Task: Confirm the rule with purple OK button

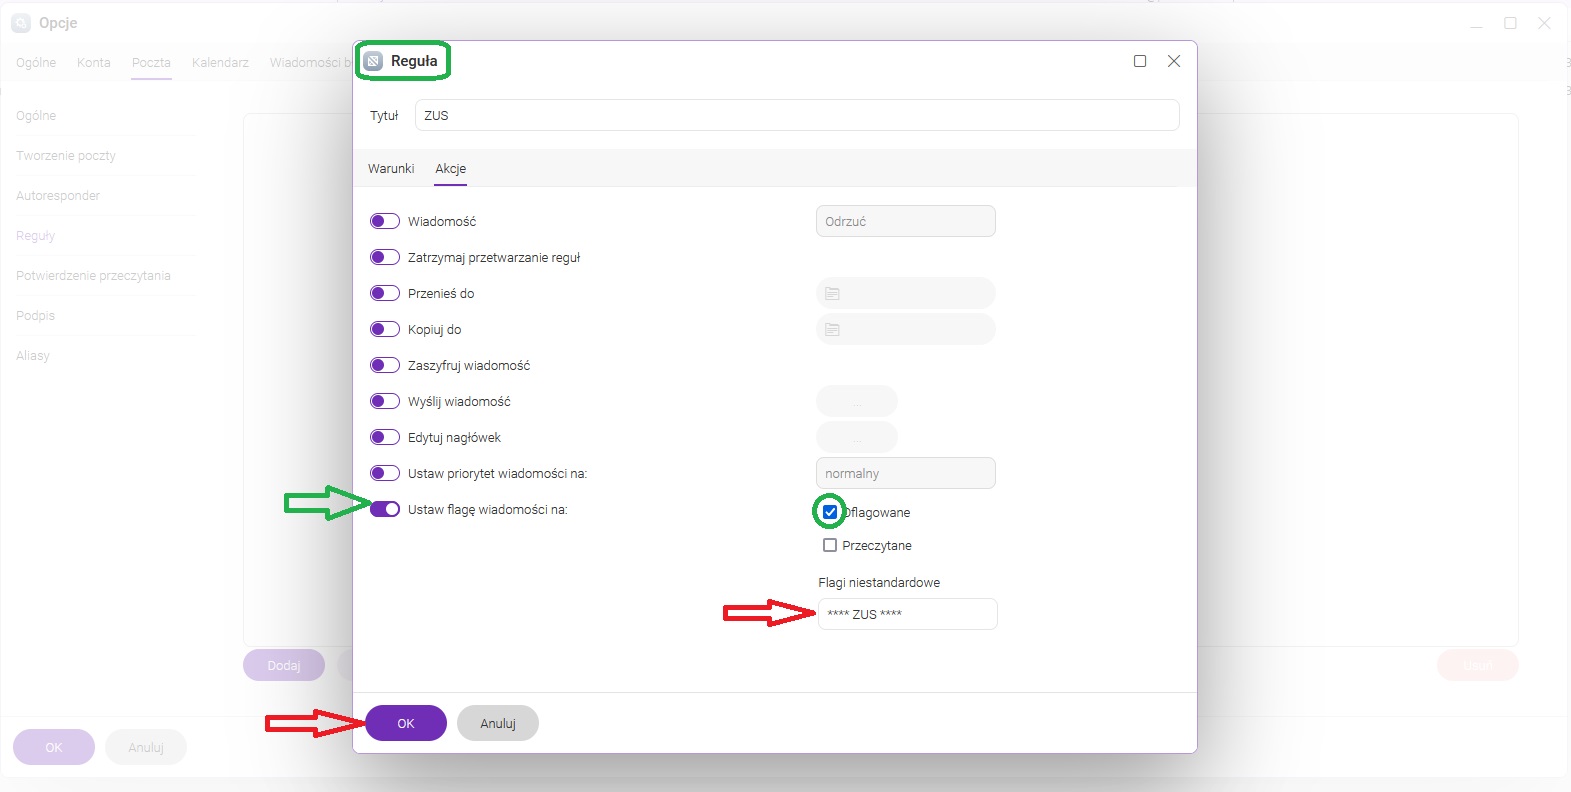Action: pyautogui.click(x=406, y=723)
